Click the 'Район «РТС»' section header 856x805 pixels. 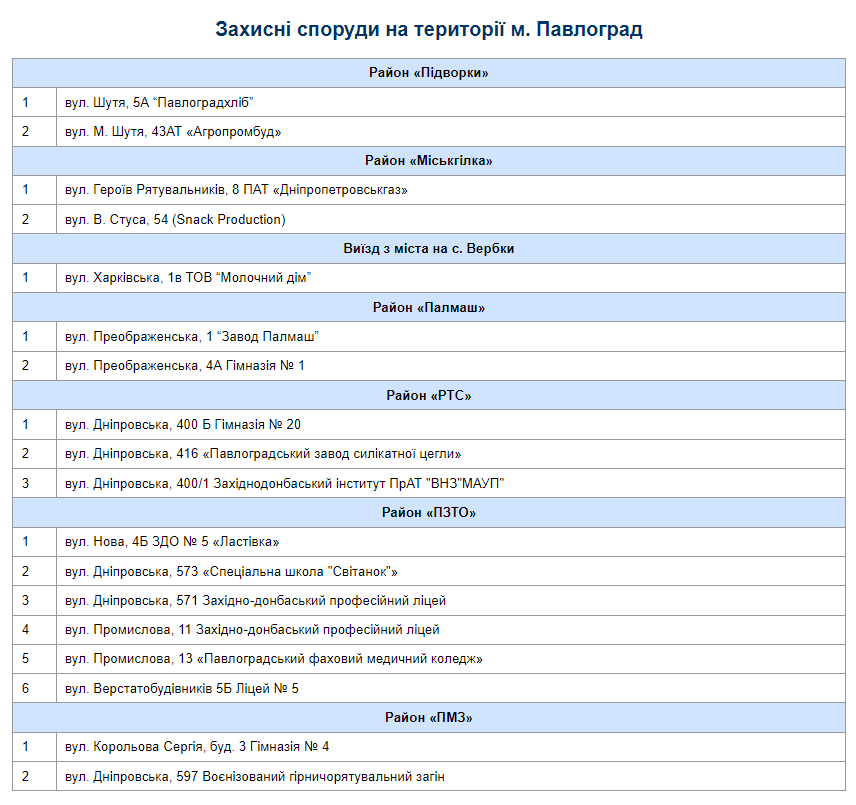tap(429, 395)
